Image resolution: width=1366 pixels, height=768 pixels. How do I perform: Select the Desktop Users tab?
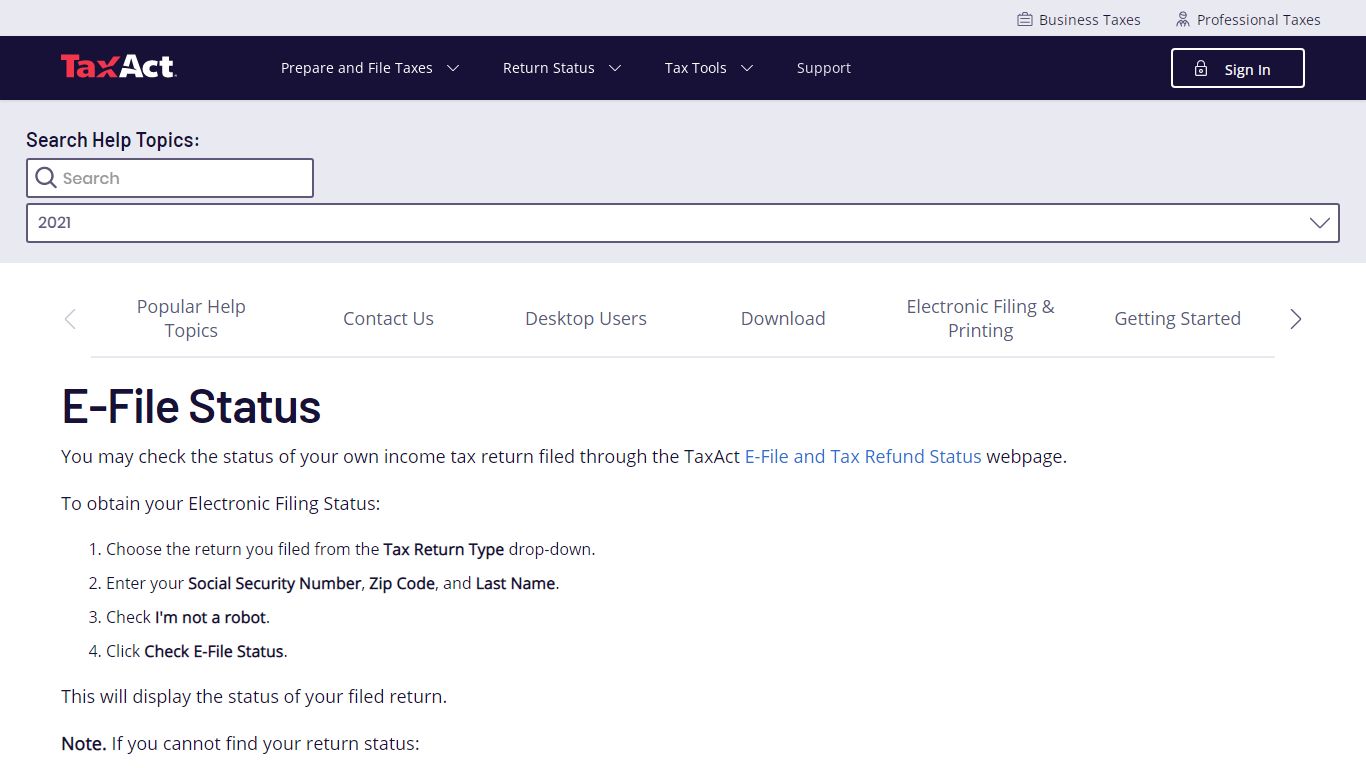(x=586, y=319)
